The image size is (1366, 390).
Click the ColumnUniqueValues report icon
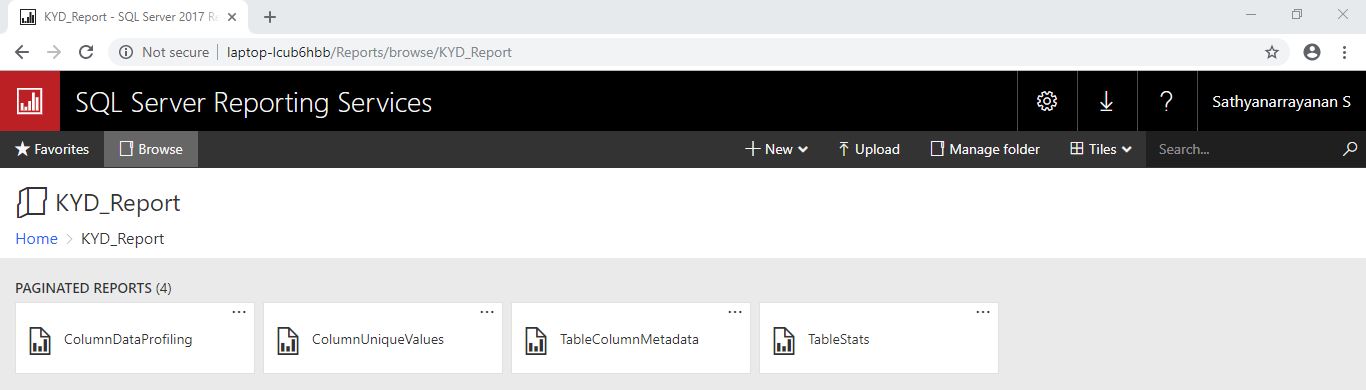[287, 340]
